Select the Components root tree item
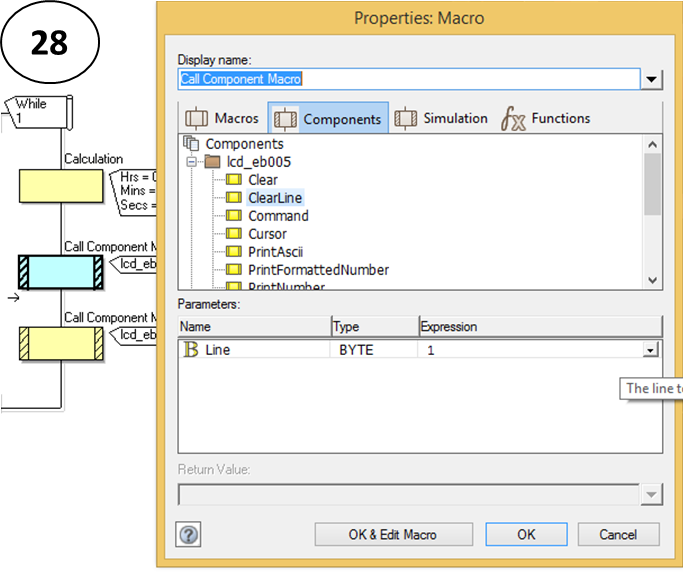Viewport: 683px width, 581px height. tap(244, 144)
